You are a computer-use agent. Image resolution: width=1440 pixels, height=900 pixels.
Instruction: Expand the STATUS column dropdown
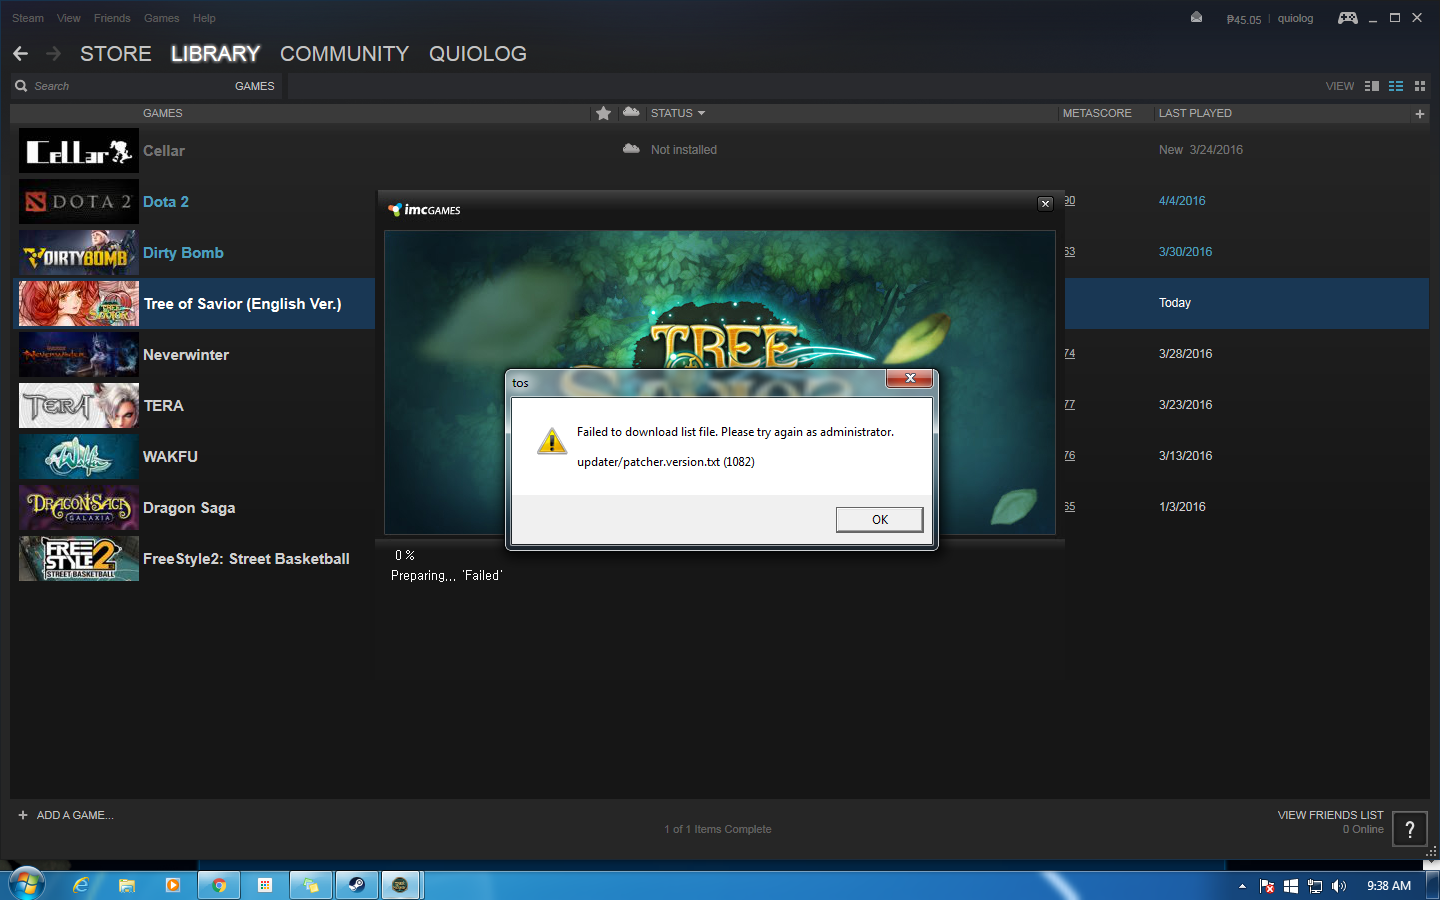coord(678,113)
